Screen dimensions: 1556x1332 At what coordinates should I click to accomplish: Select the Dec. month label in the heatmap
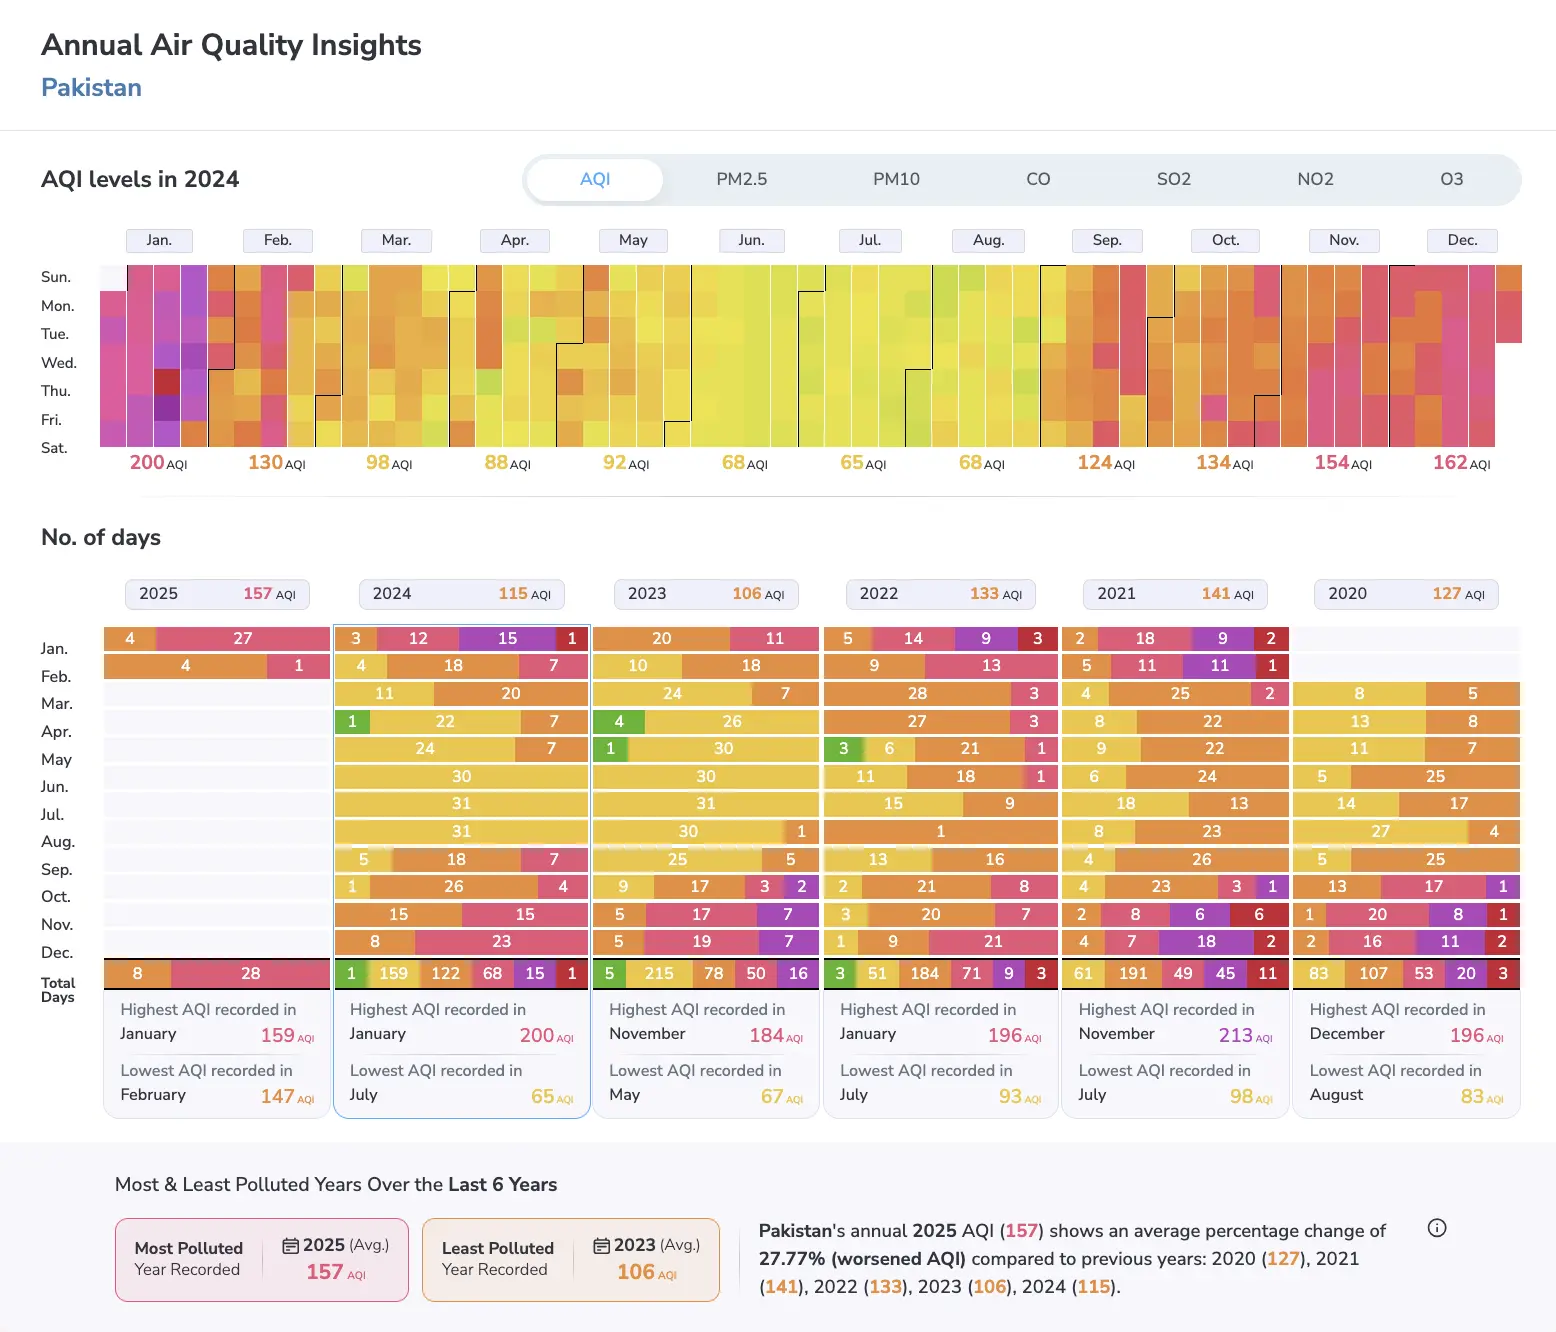coord(1463,240)
